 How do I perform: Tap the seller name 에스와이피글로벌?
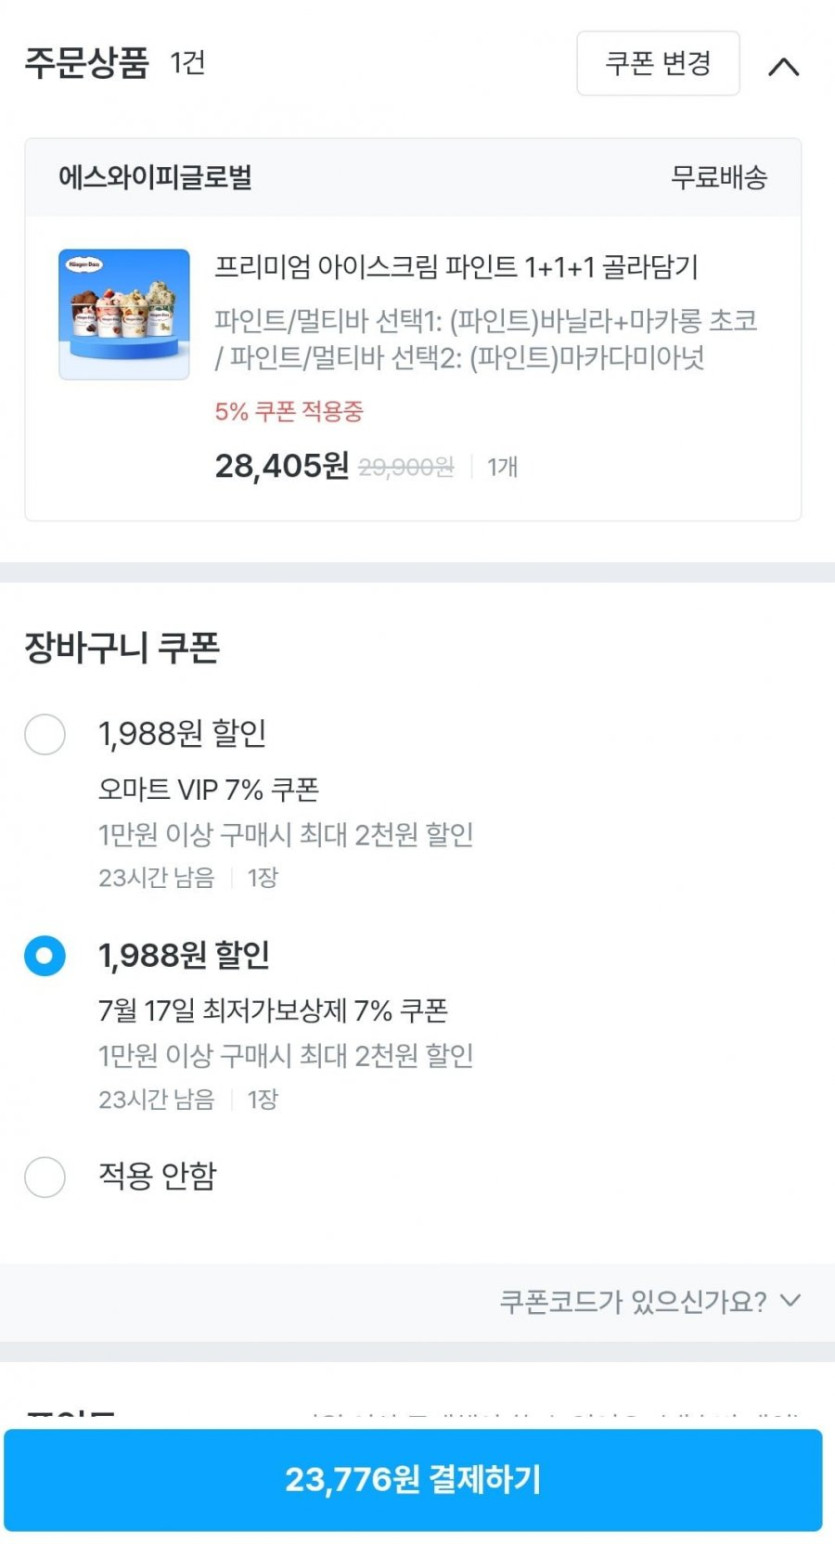click(155, 178)
